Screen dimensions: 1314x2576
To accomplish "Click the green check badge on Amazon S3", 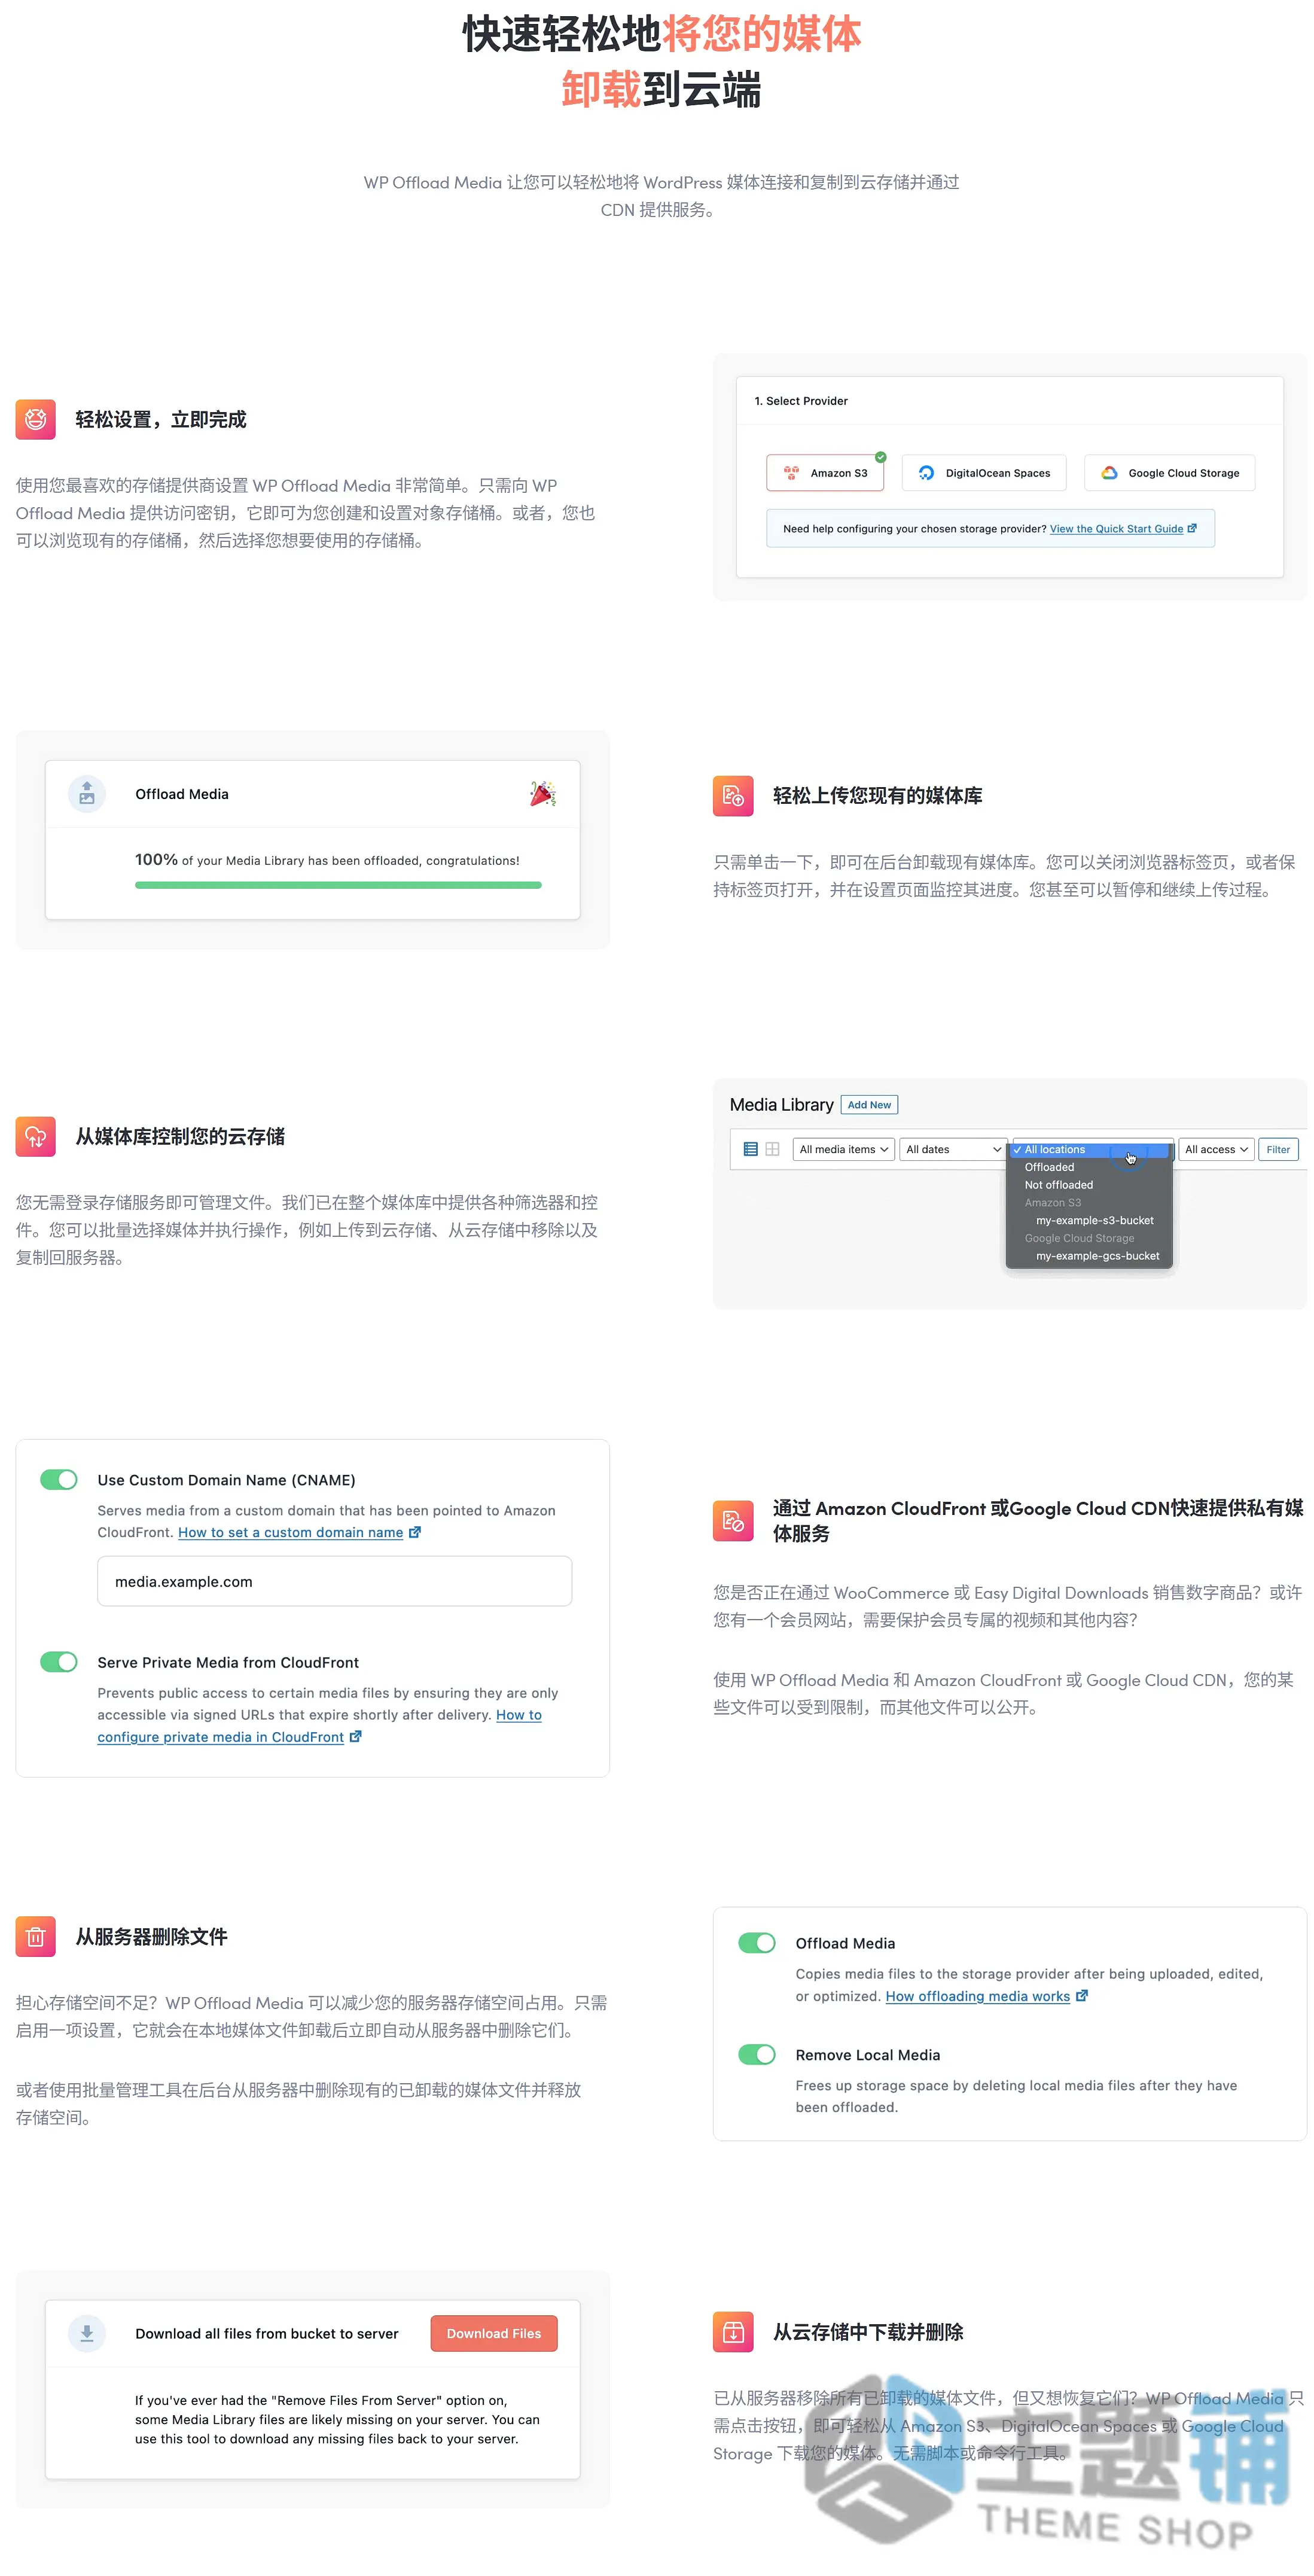I will tap(881, 457).
